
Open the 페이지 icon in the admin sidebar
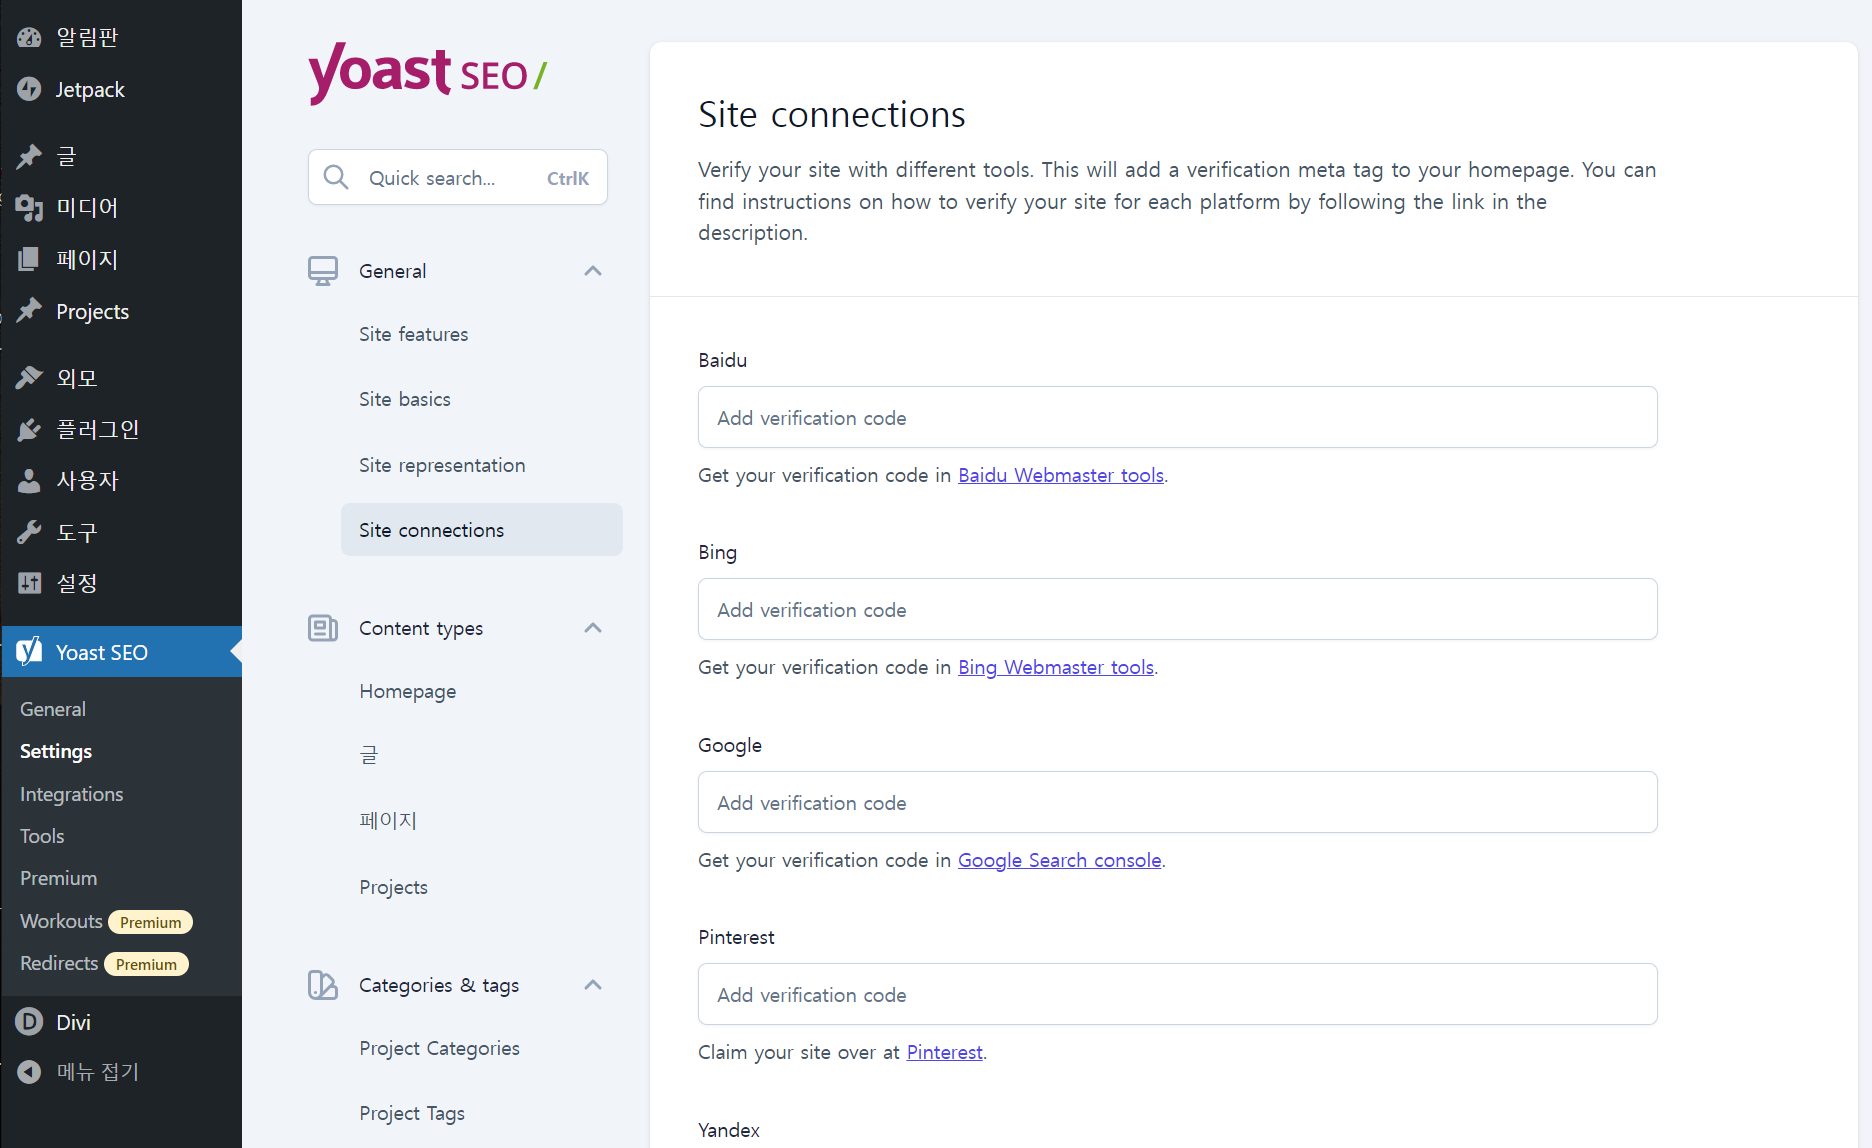[29, 259]
